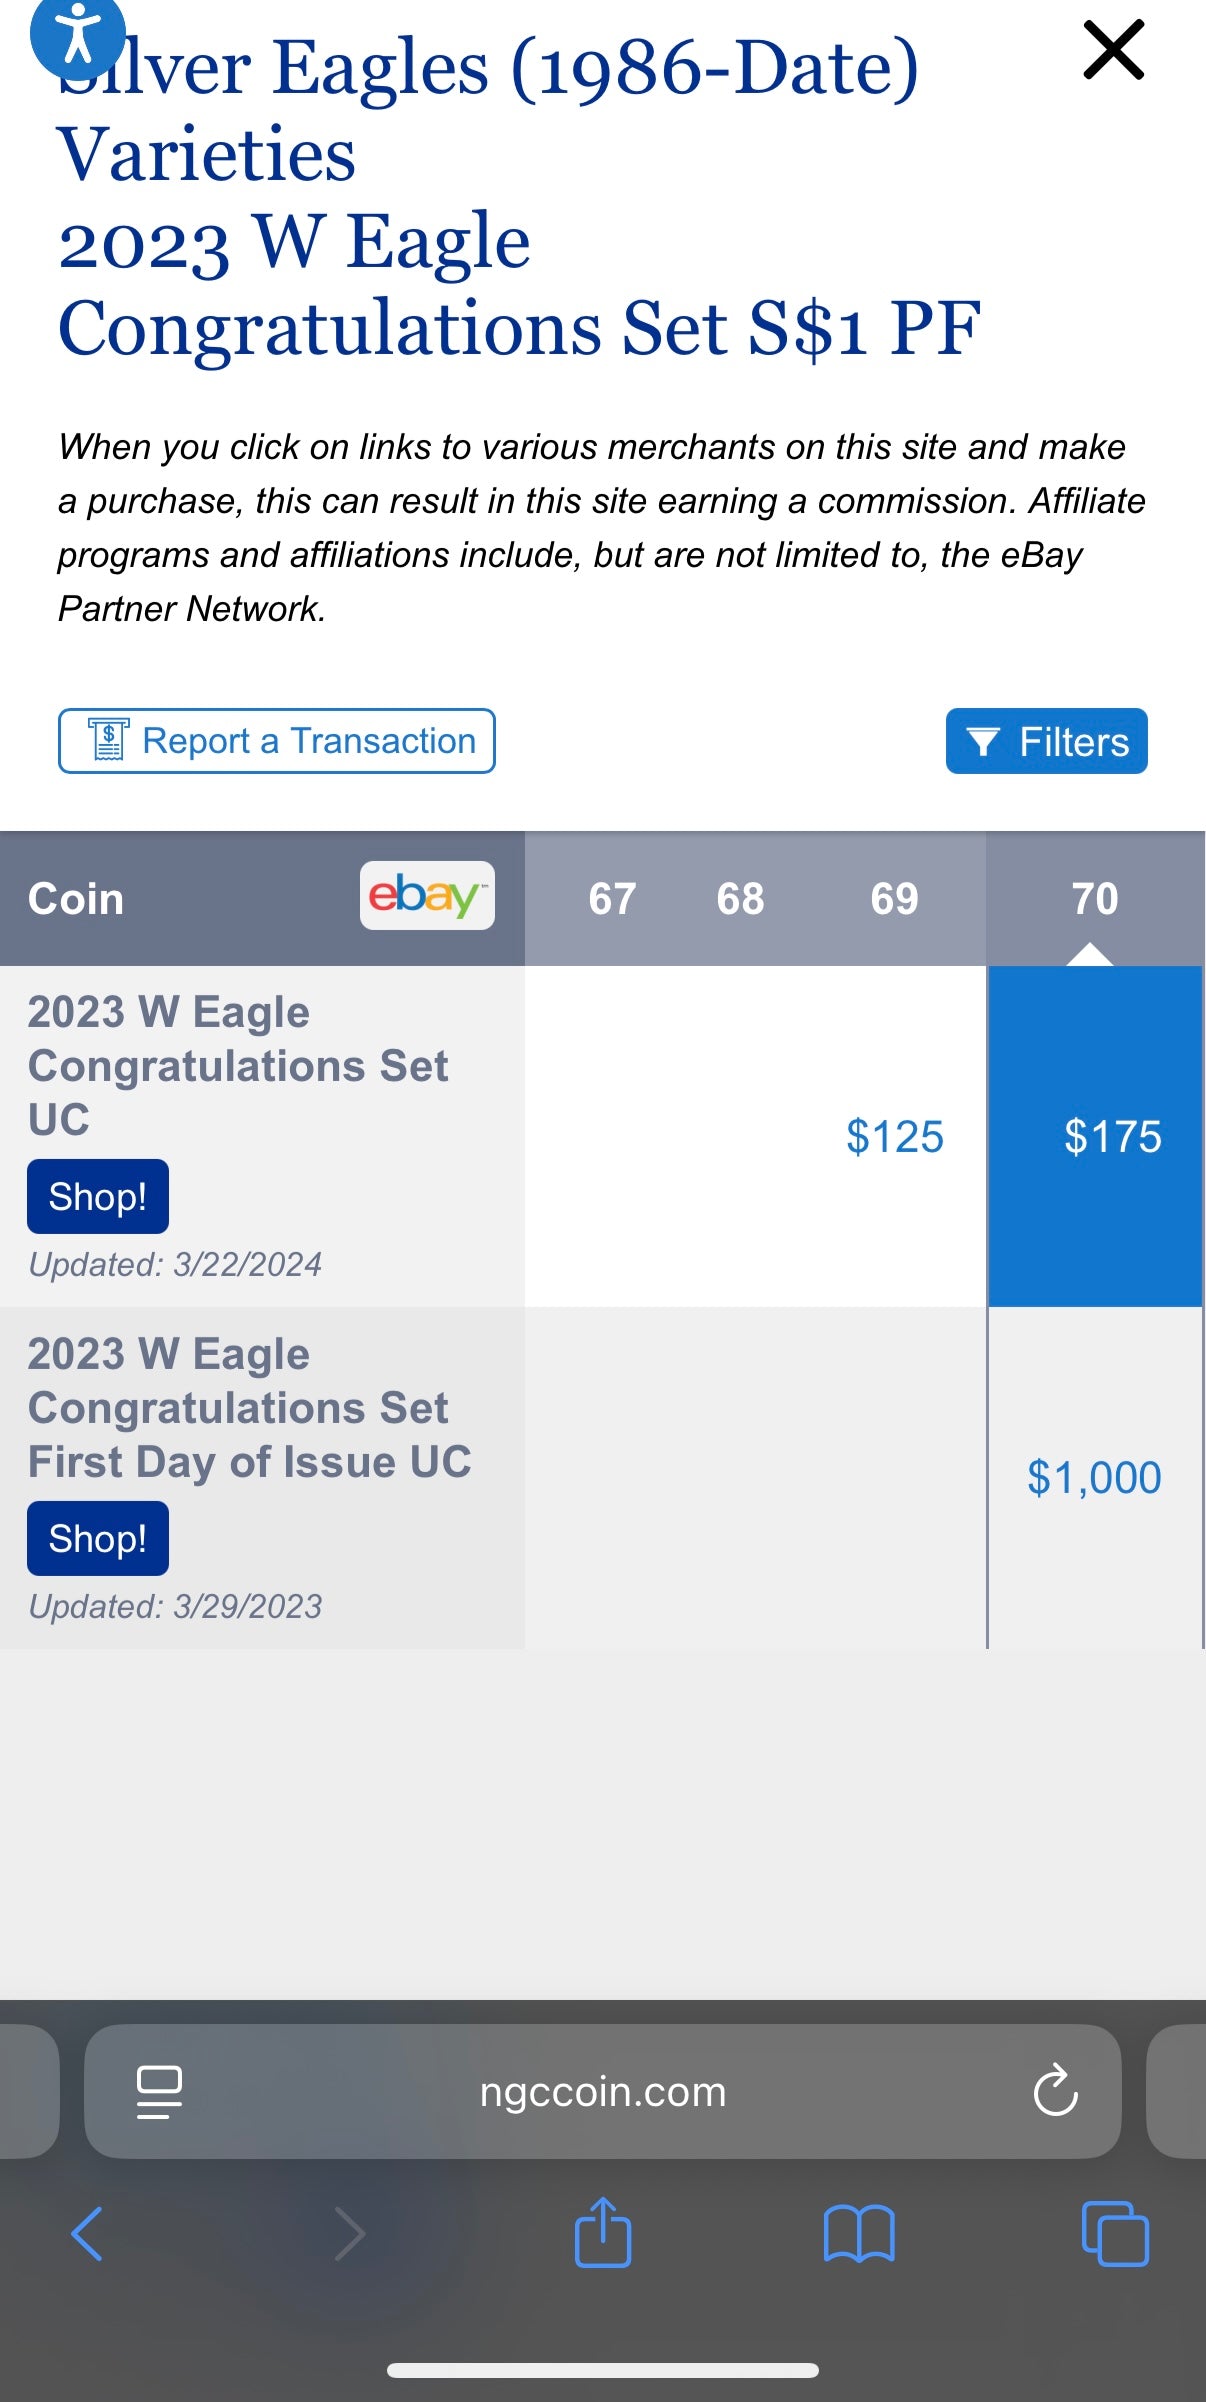Open the highlighted $175 price cell
Screen dimensions: 1206x2402
pyautogui.click(x=1112, y=1137)
